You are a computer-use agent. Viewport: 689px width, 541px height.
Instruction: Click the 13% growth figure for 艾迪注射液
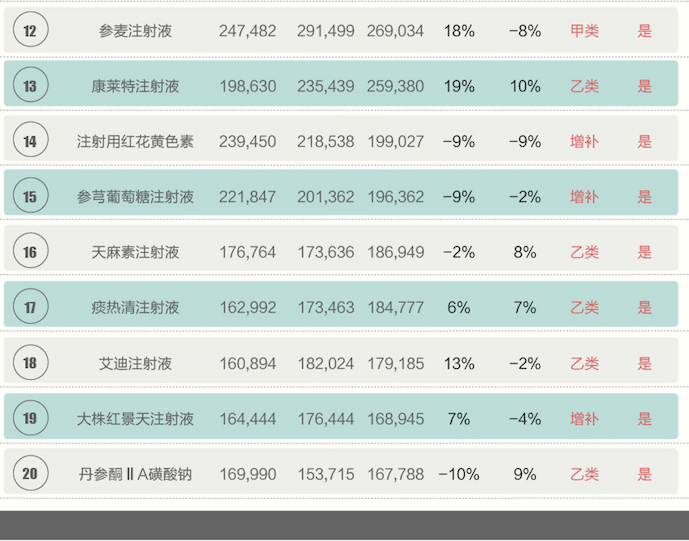pyautogui.click(x=458, y=363)
